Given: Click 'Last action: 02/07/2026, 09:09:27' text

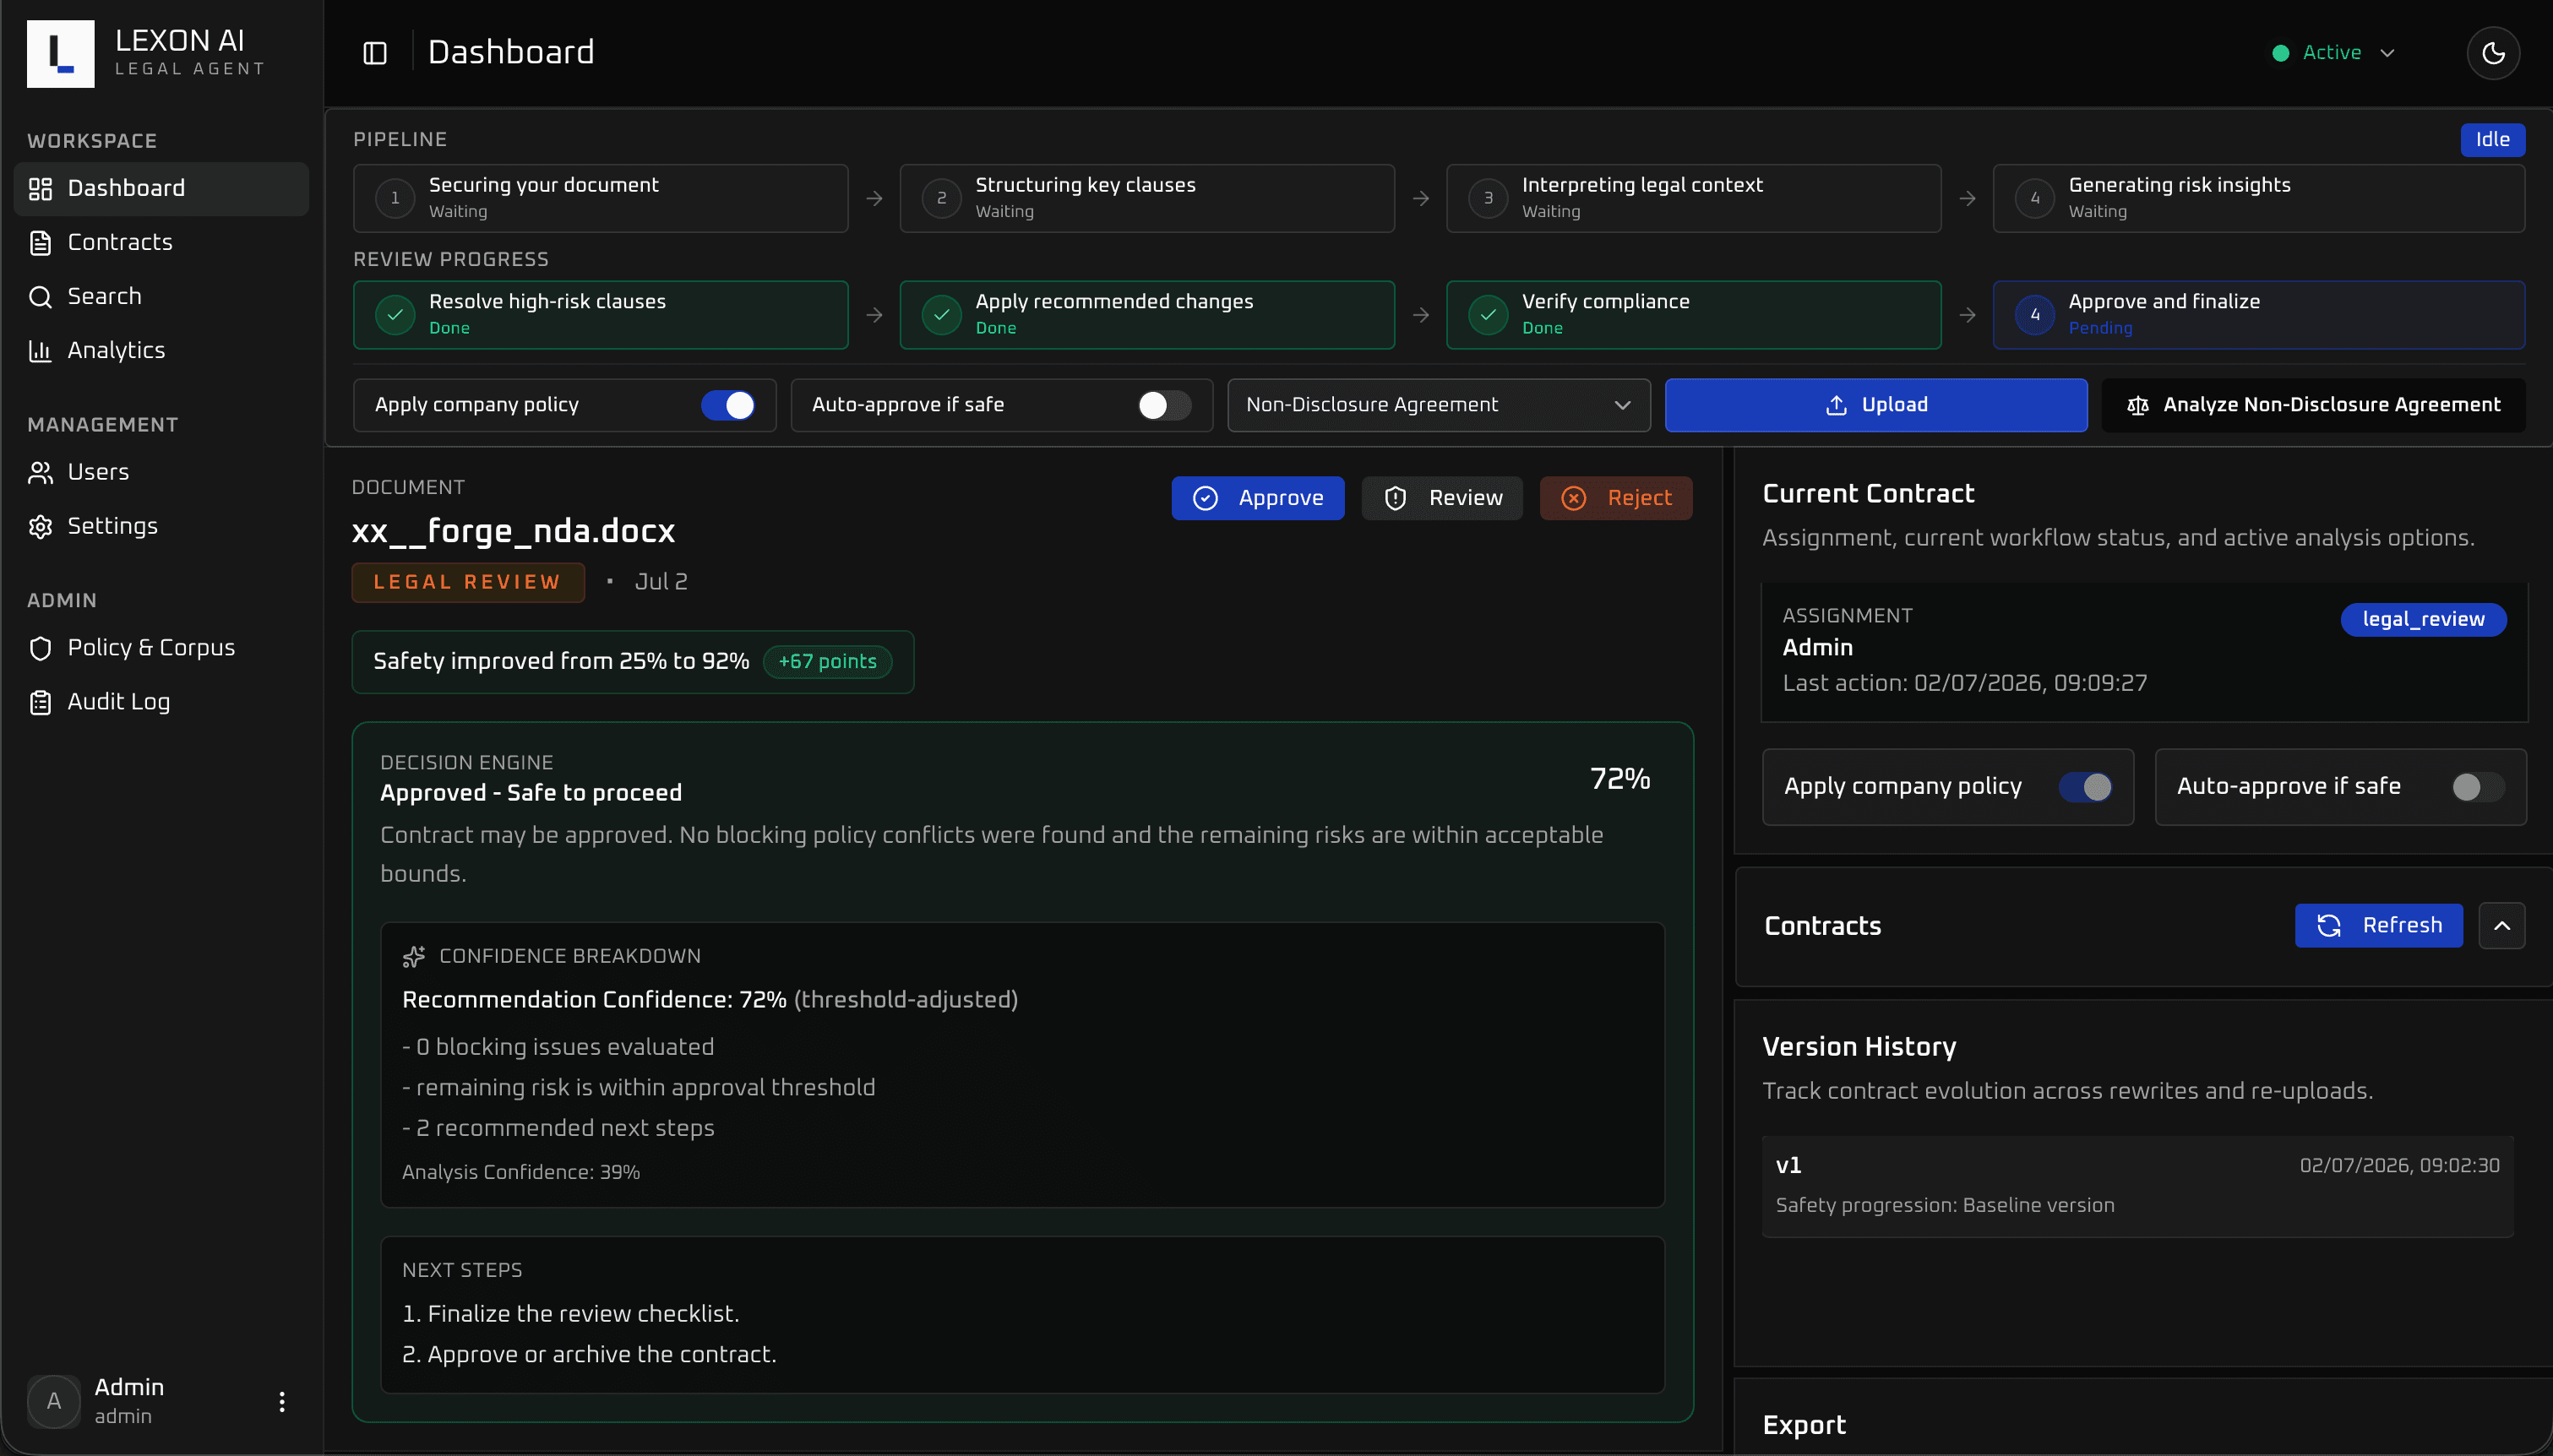Looking at the screenshot, I should click(1964, 683).
